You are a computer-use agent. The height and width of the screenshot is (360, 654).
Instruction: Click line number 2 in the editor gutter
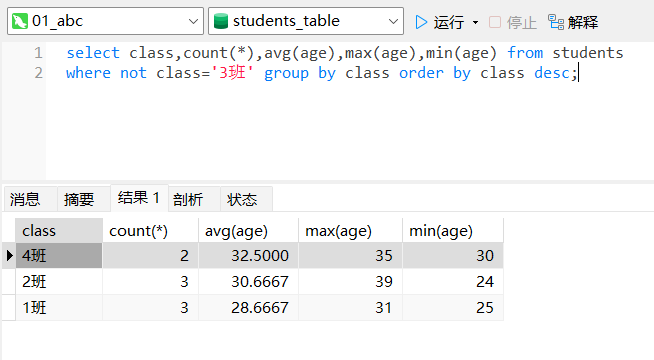[x=38, y=73]
